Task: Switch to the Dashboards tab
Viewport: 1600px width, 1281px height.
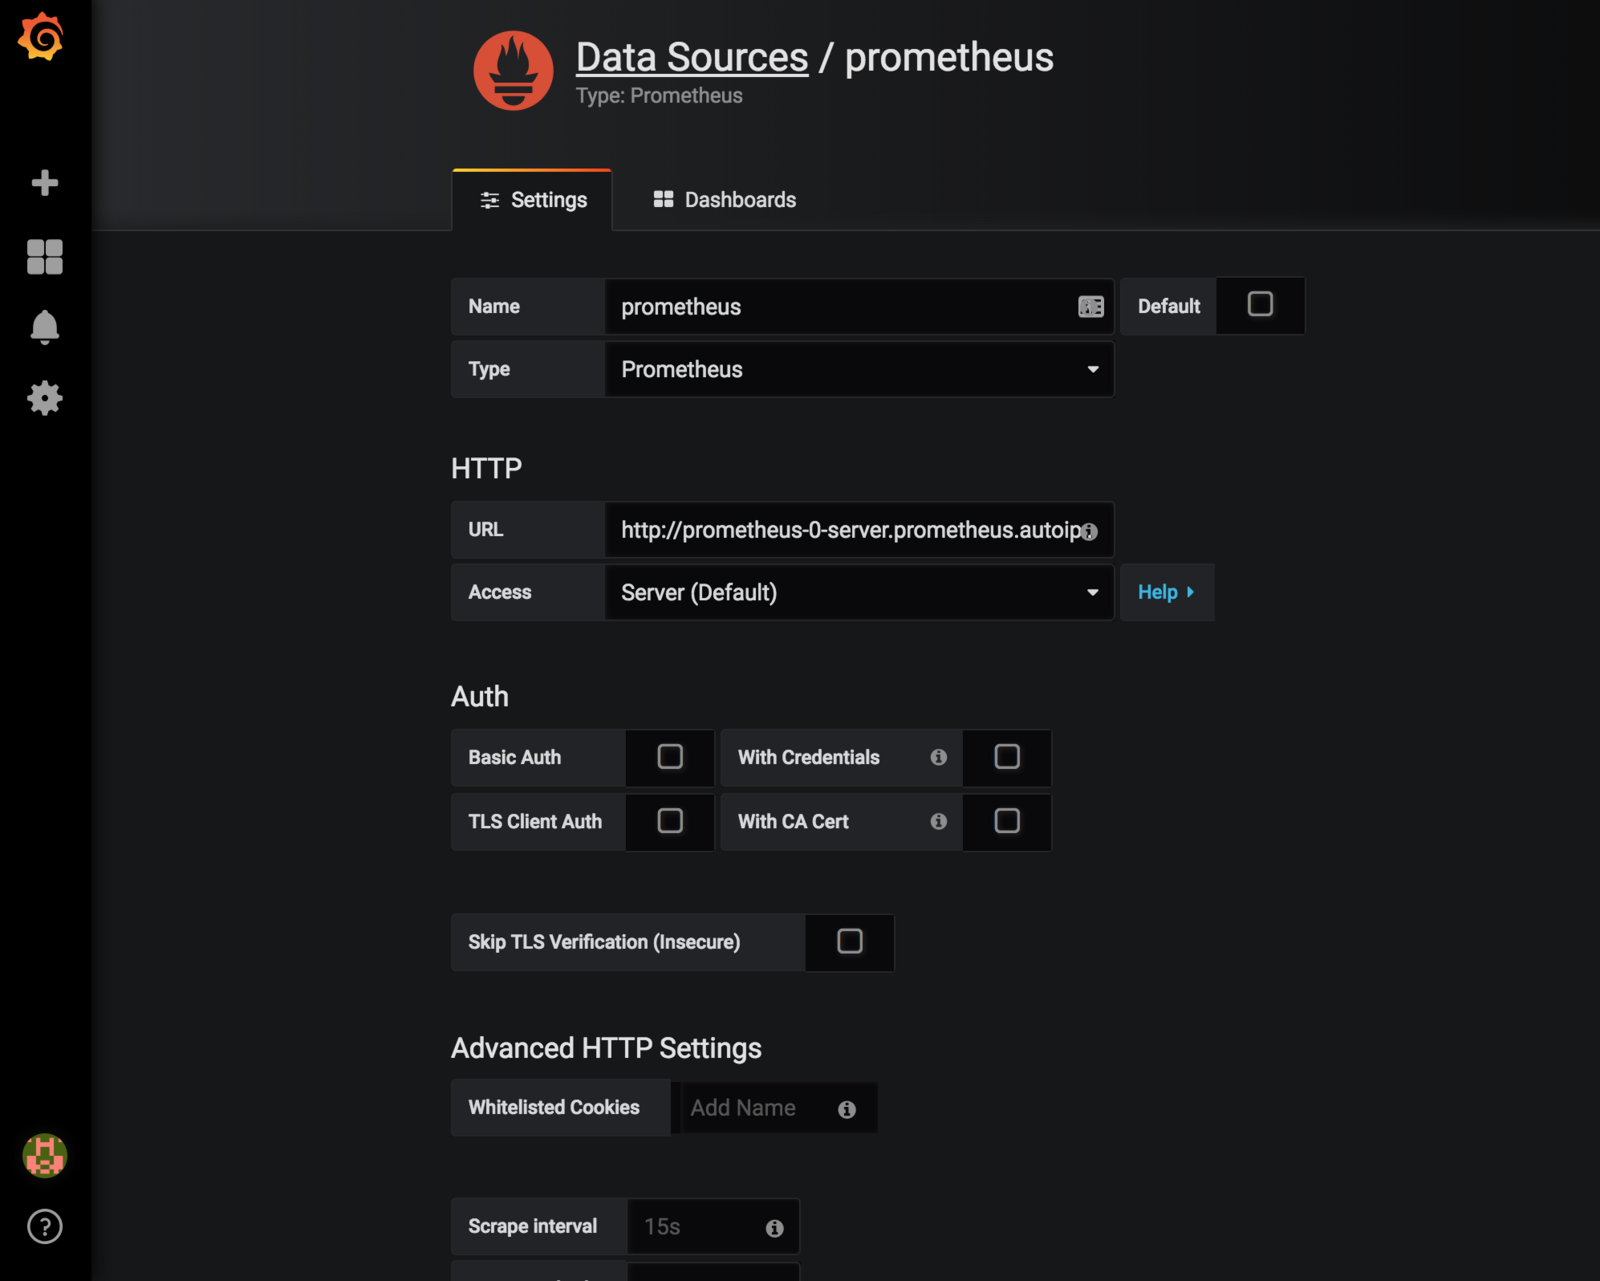Action: 725,200
